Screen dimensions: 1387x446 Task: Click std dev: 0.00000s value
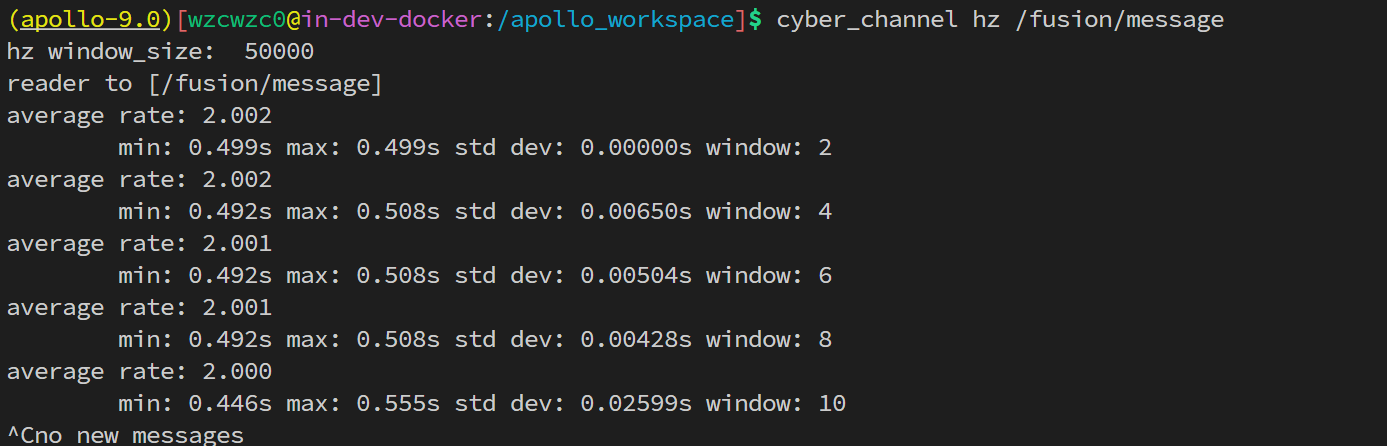pyautogui.click(x=573, y=148)
